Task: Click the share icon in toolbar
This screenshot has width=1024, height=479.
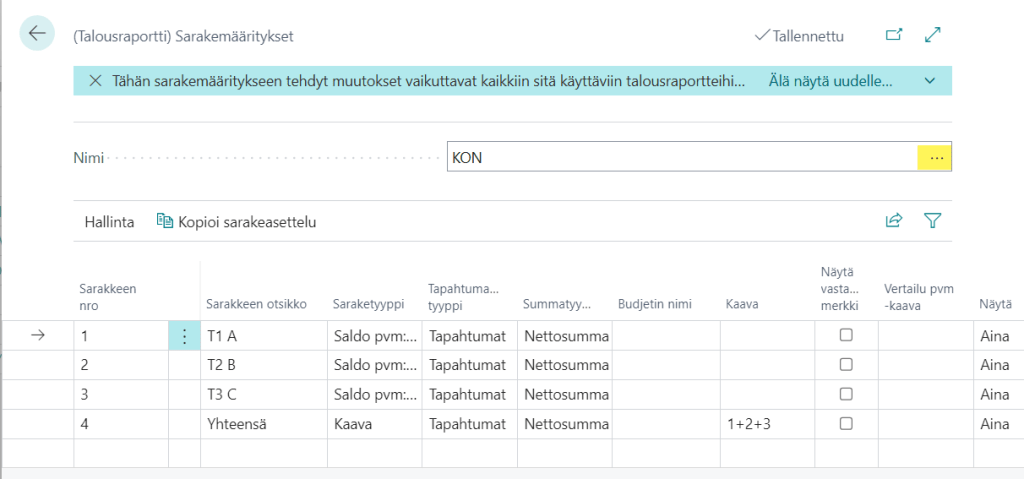Action: tap(894, 221)
